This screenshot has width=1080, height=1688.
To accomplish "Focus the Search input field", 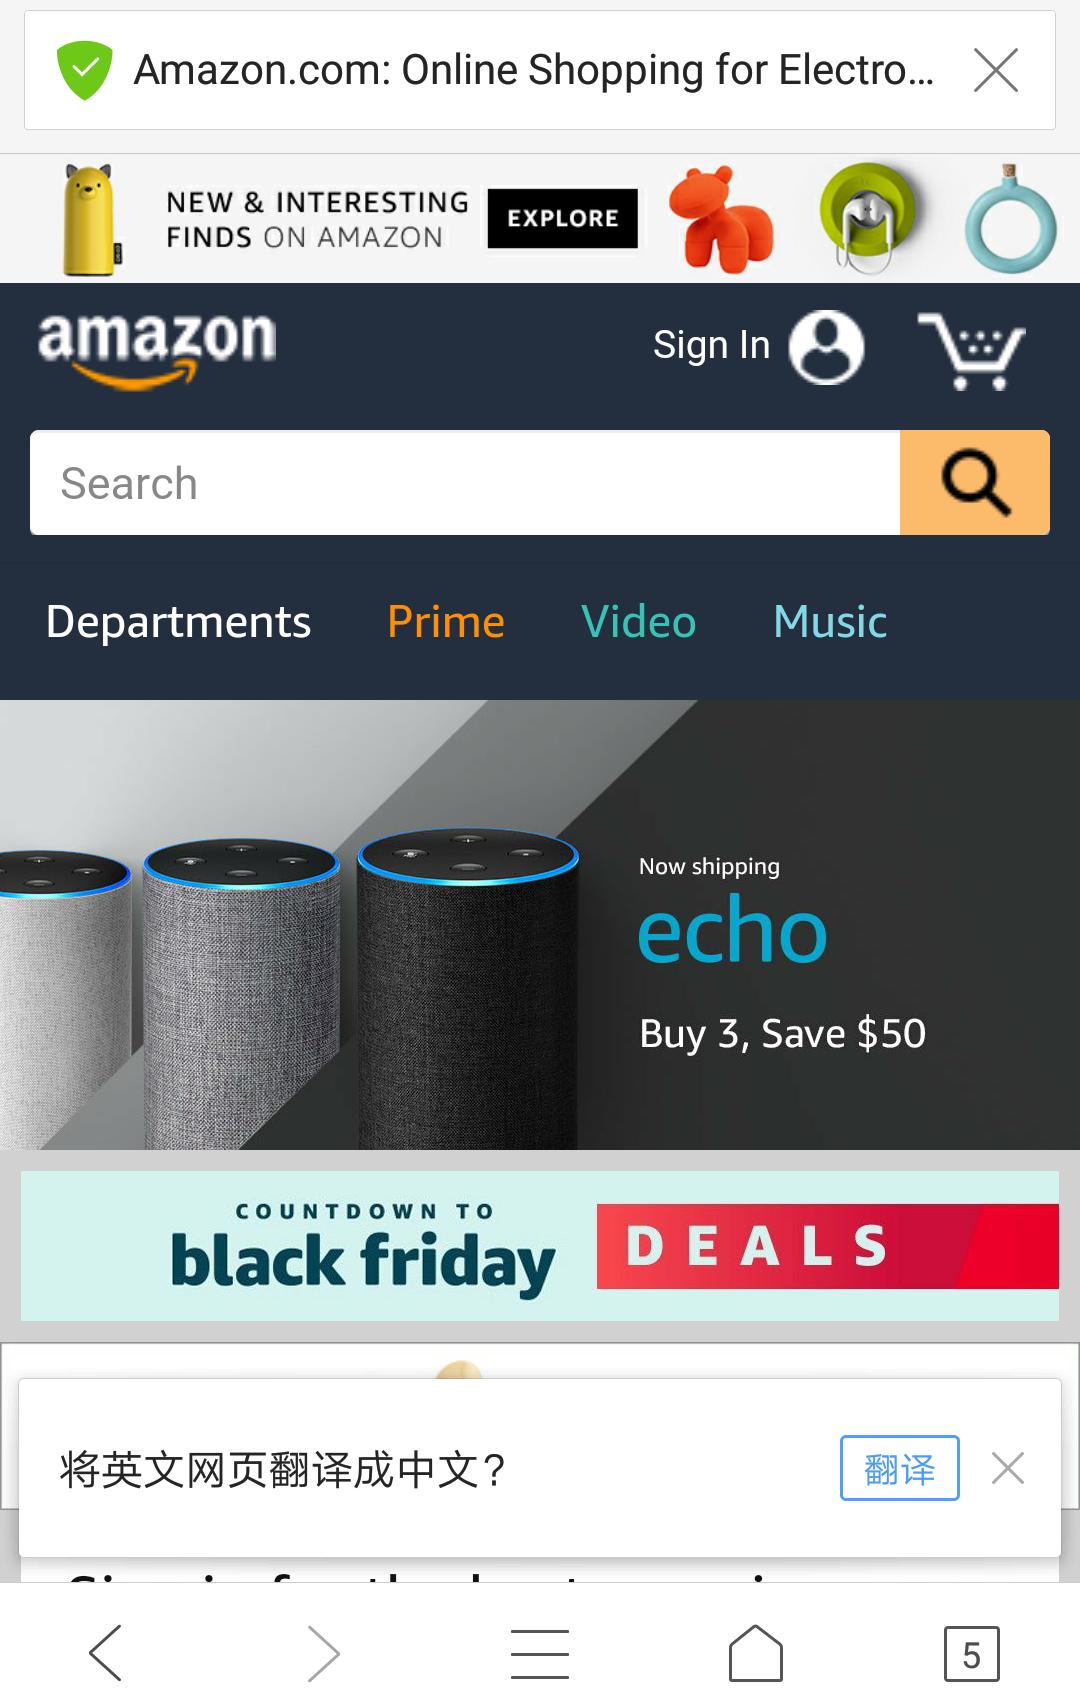I will pyautogui.click(x=465, y=483).
